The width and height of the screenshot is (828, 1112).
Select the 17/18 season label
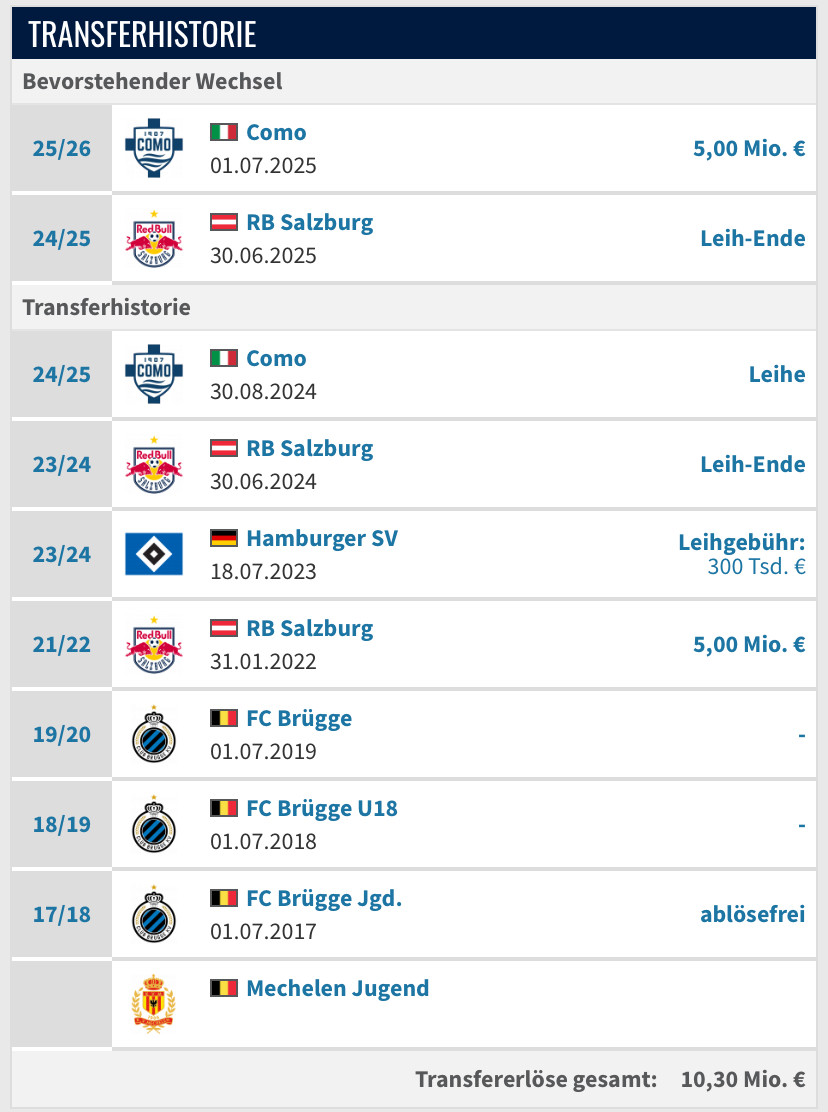(61, 914)
